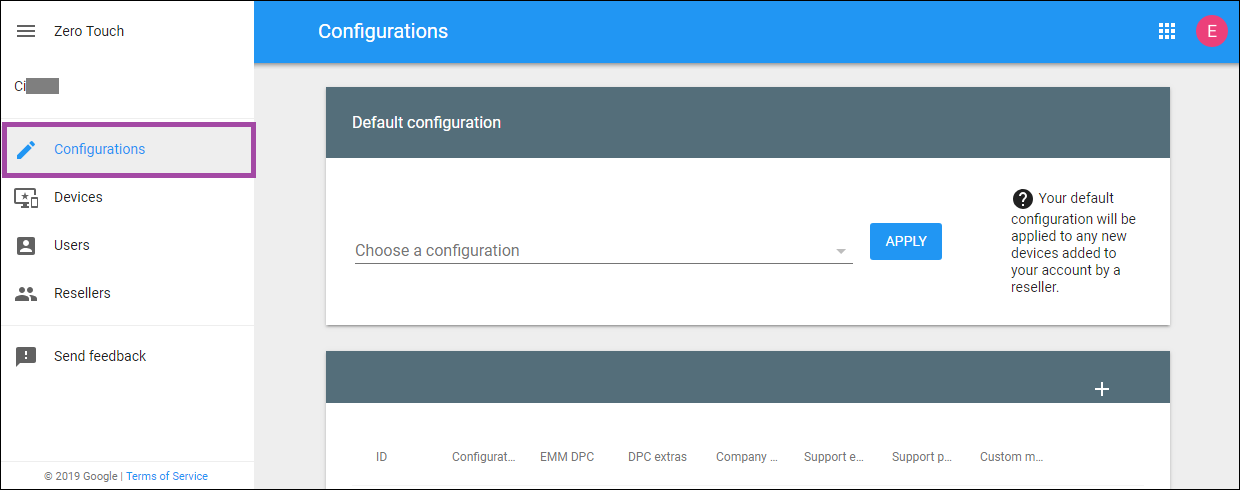
Task: Click the DPC extras column header
Action: tap(657, 457)
